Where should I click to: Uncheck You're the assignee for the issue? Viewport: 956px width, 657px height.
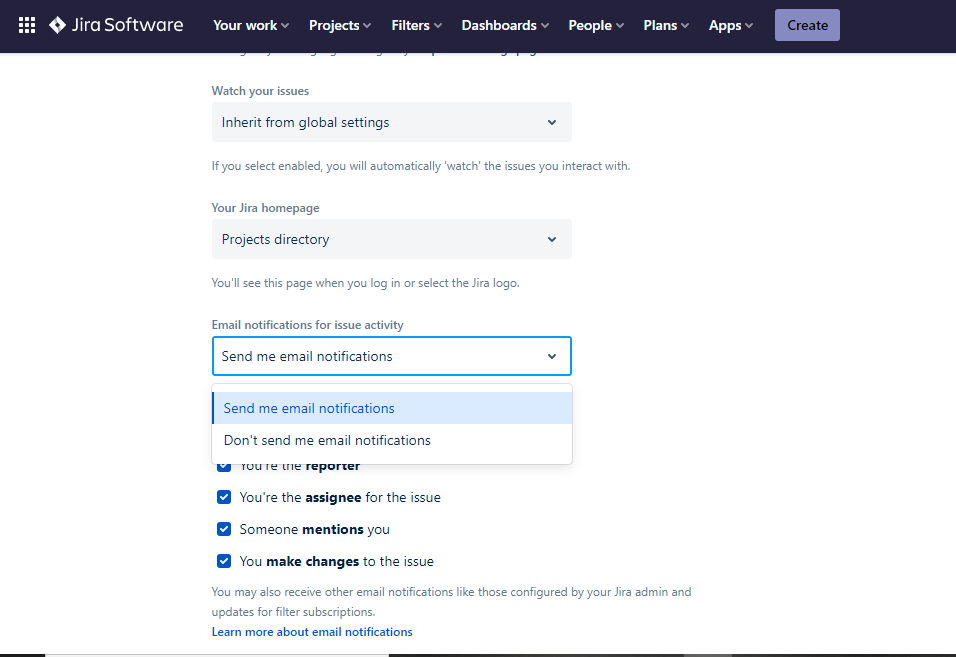point(224,497)
